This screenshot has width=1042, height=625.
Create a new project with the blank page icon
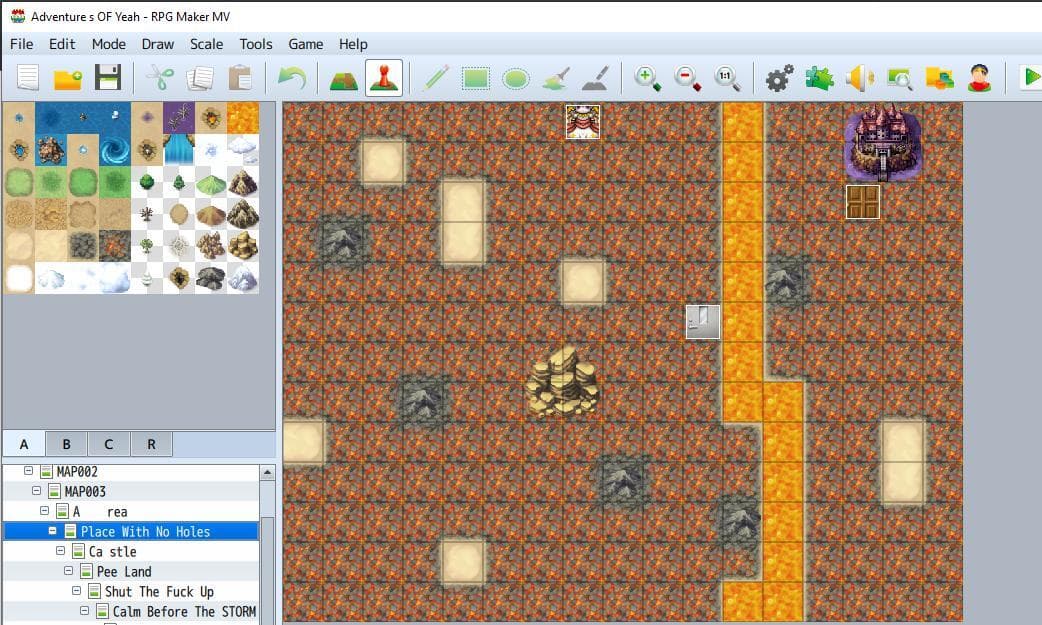pyautogui.click(x=28, y=78)
